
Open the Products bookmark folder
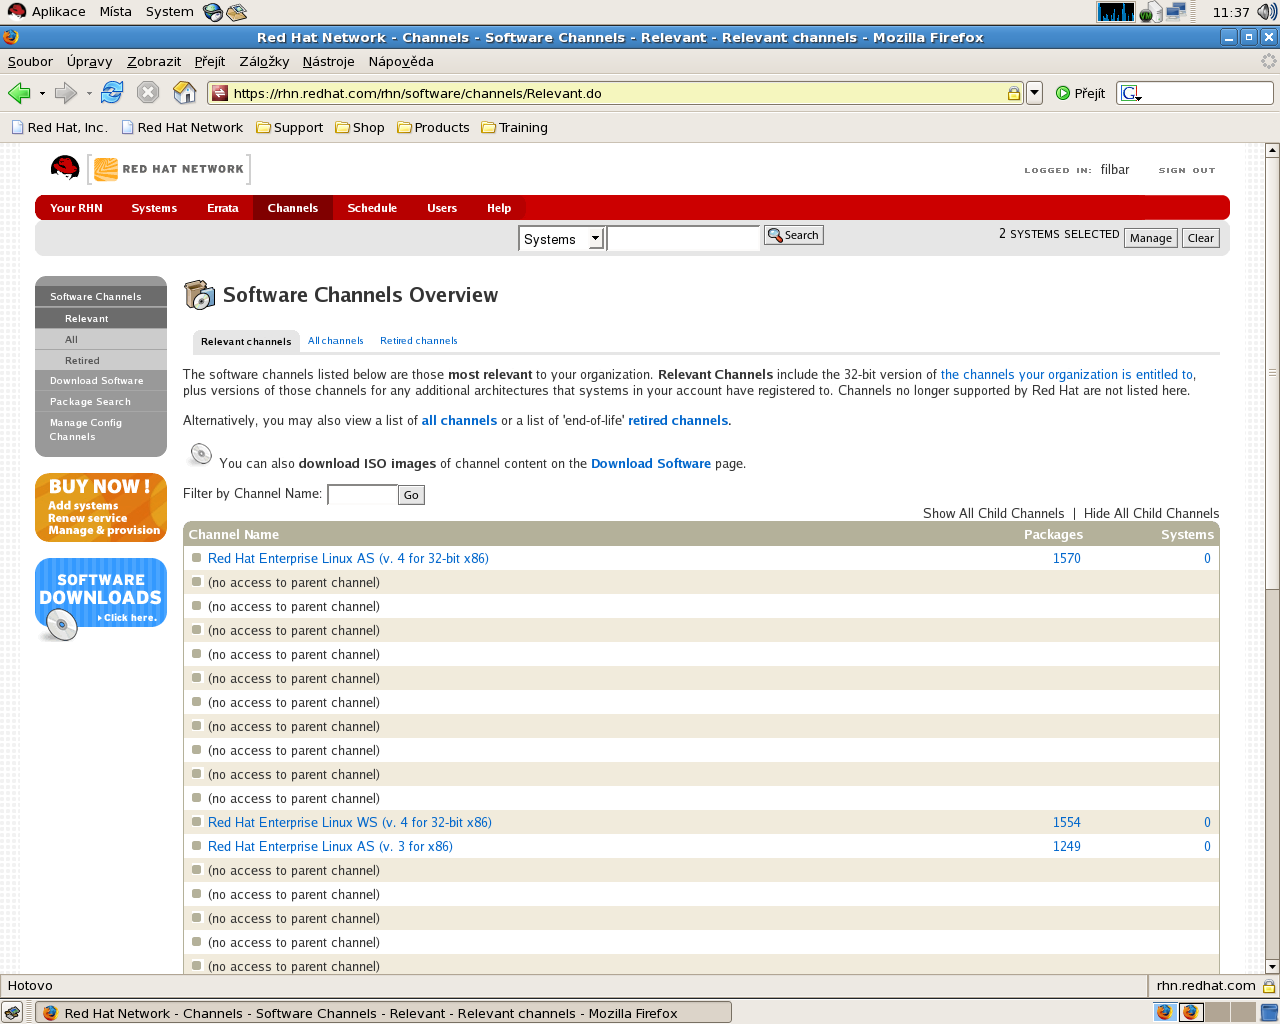pos(433,127)
